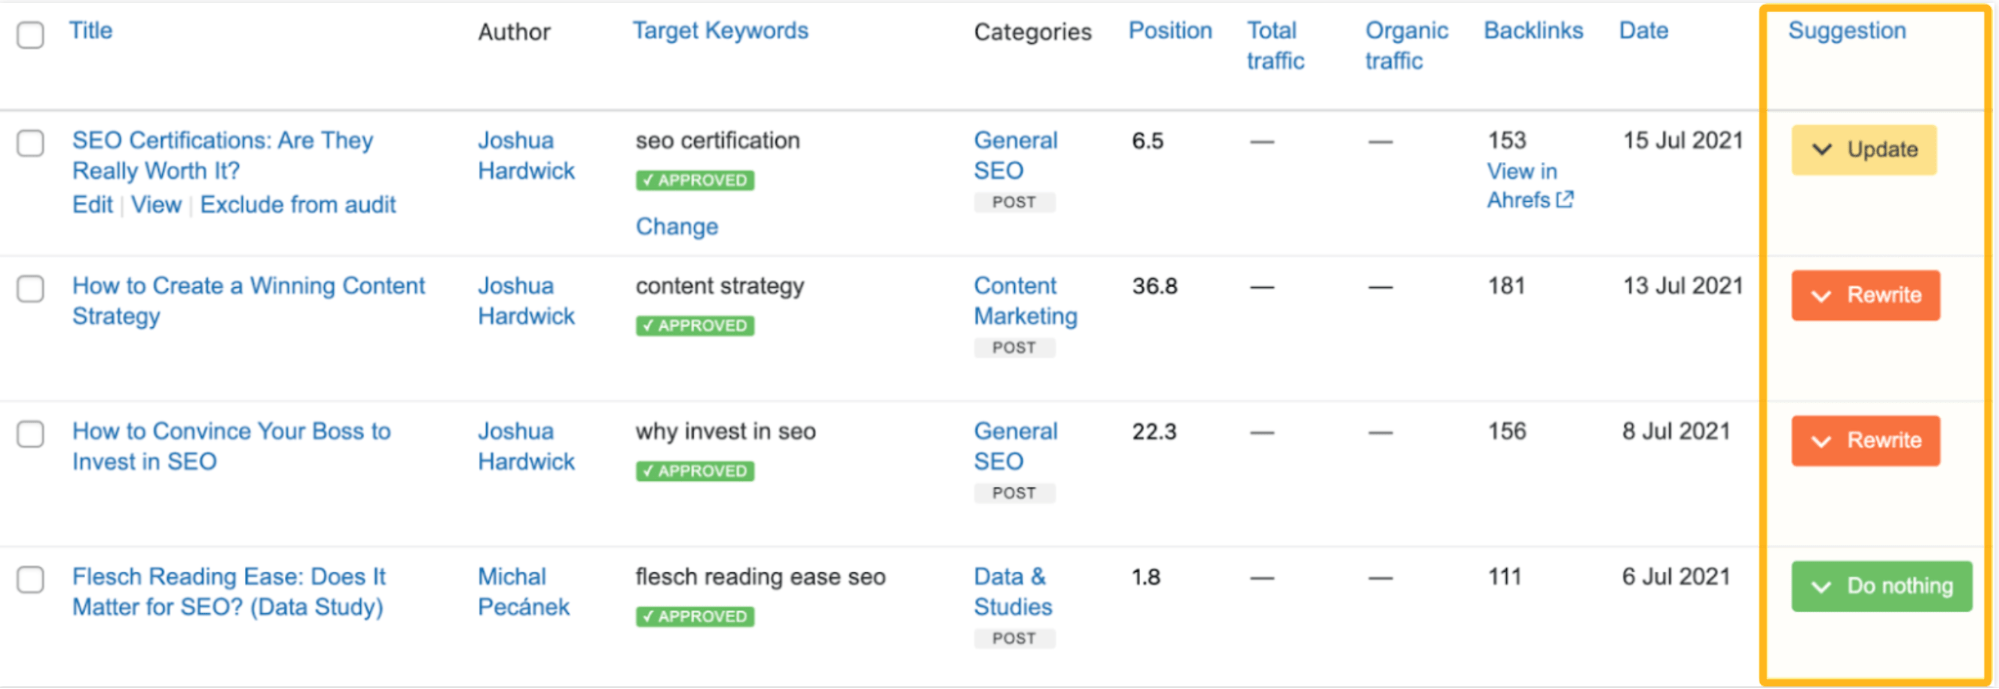Click Exclude from audit link
Viewport: 1999px width, 689px height.
(x=298, y=205)
